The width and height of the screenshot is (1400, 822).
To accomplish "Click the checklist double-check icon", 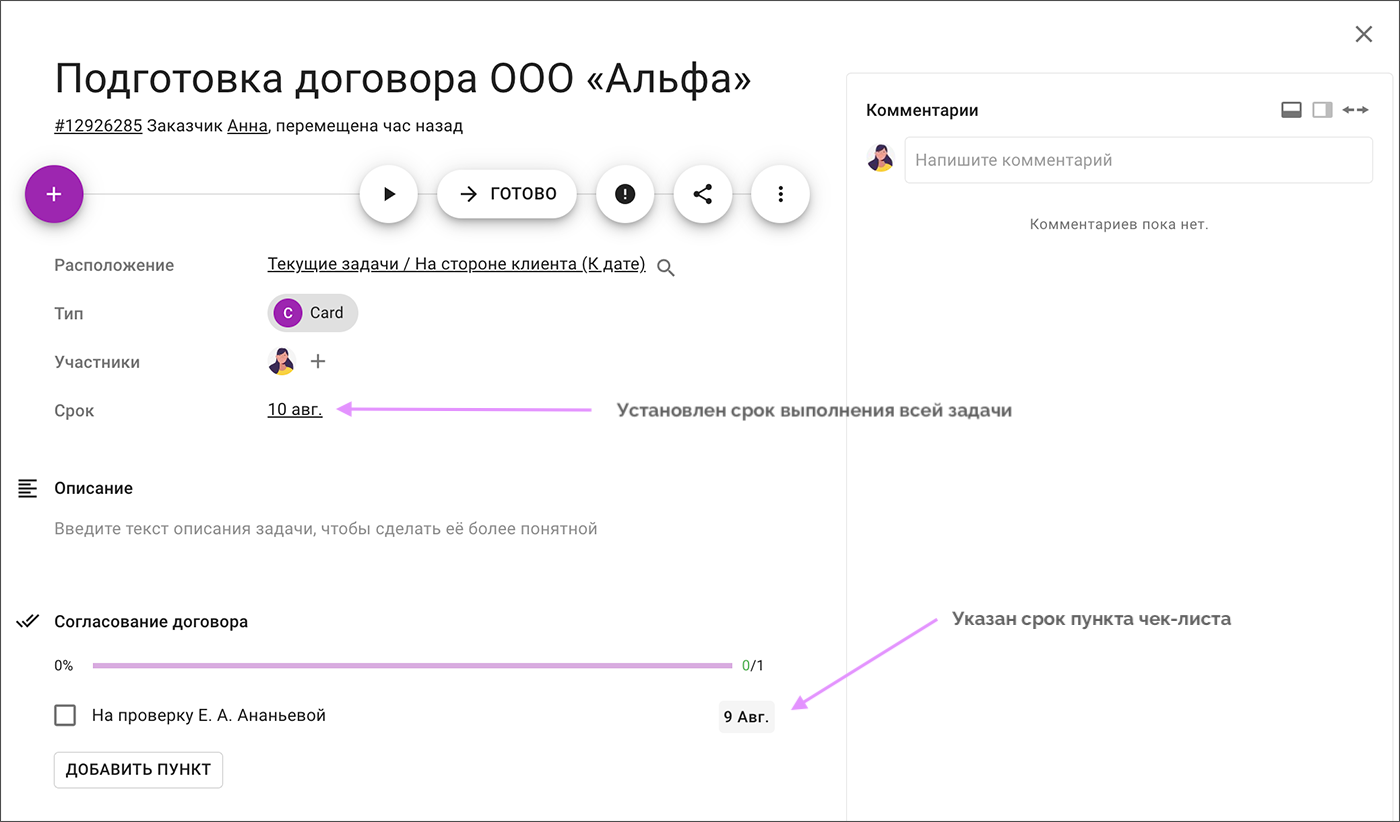I will (28, 621).
